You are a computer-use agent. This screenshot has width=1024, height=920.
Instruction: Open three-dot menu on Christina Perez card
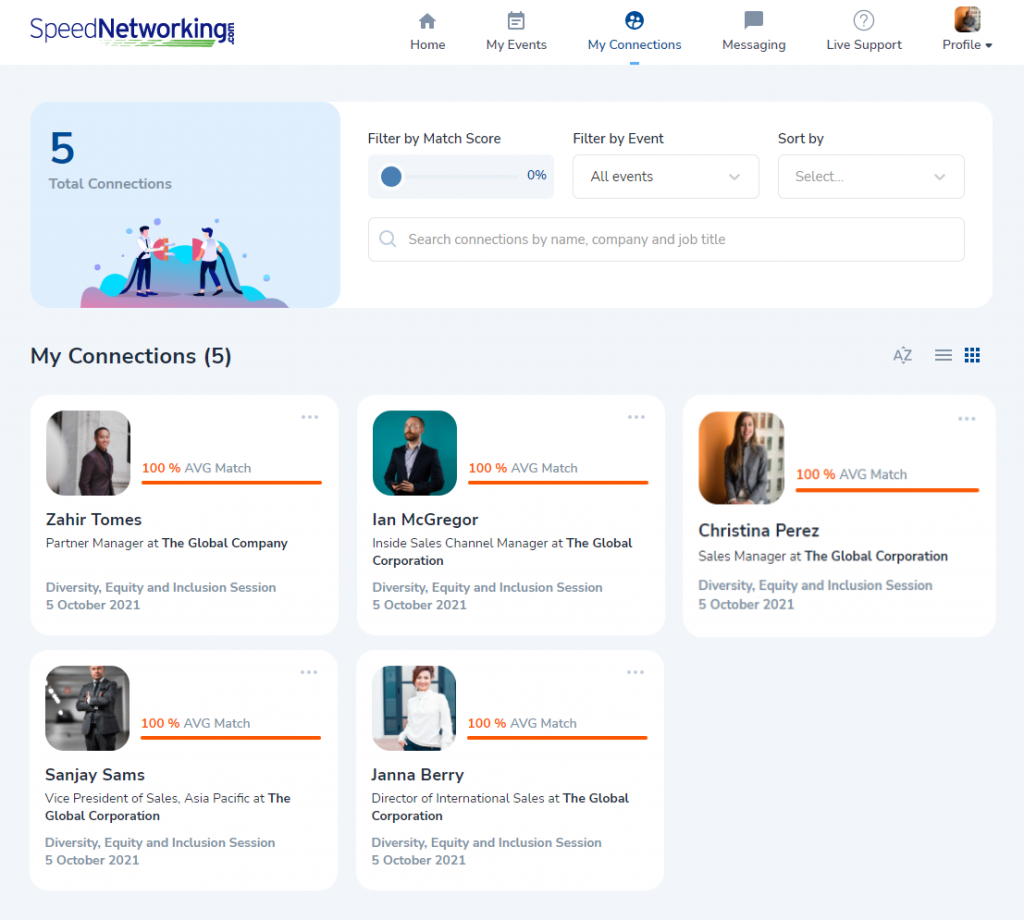(966, 419)
